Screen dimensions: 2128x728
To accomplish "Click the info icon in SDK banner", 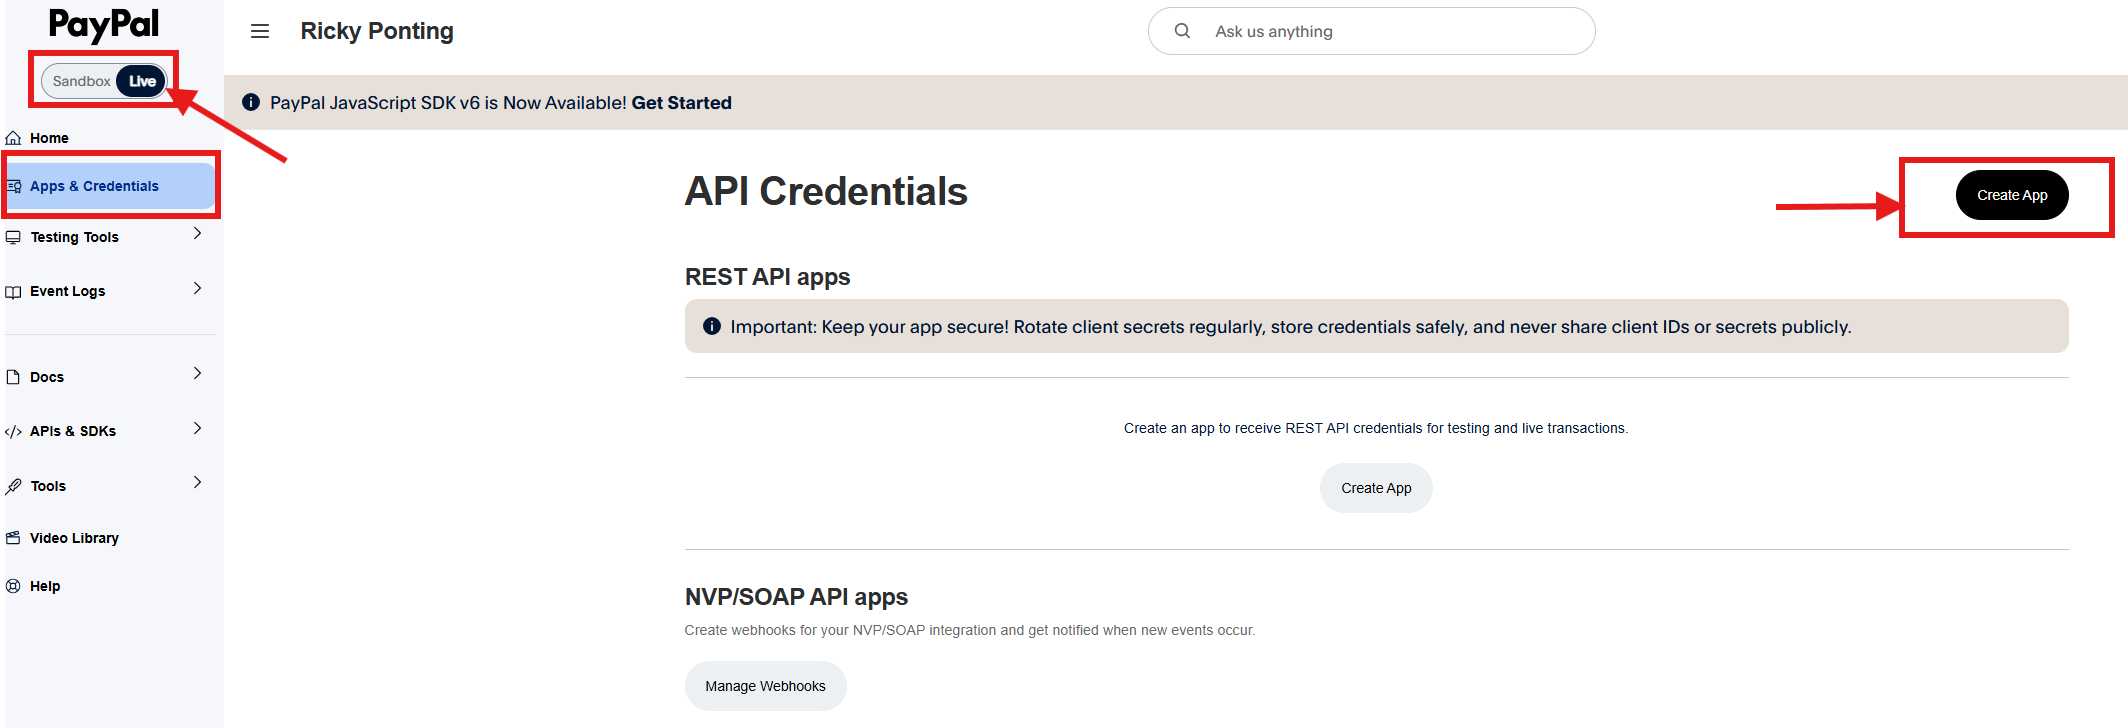I will point(251,102).
